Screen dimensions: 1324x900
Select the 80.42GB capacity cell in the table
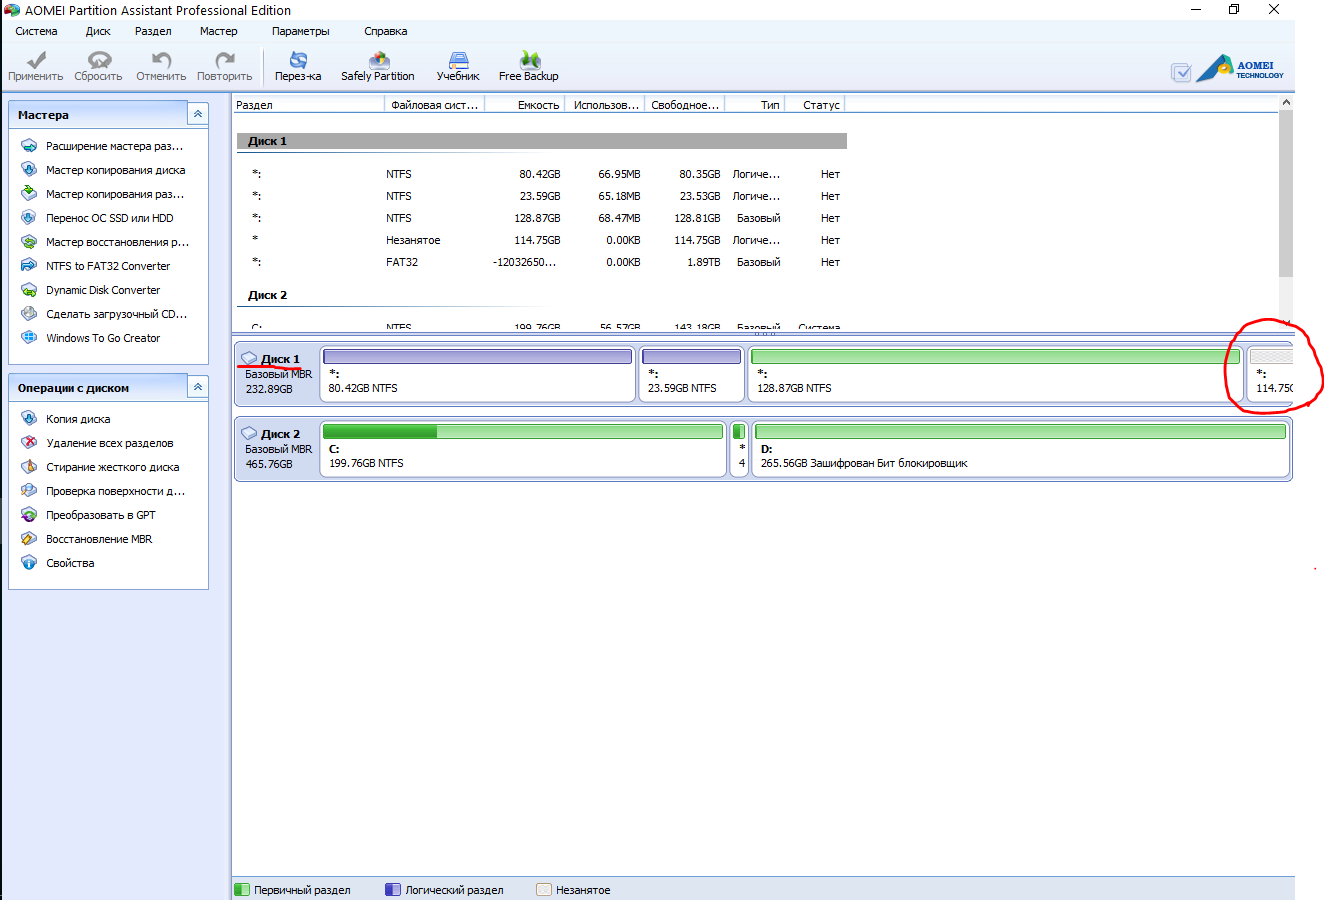coord(539,174)
